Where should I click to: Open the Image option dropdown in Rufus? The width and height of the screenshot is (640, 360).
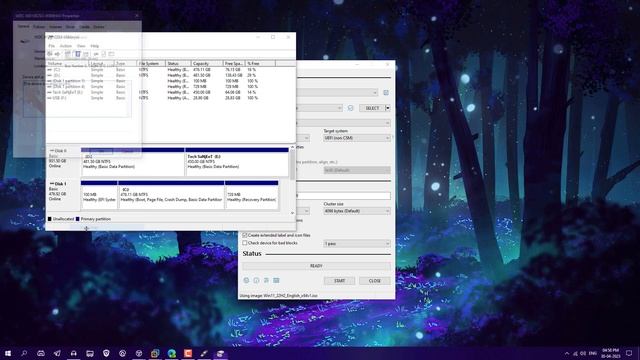click(344, 123)
